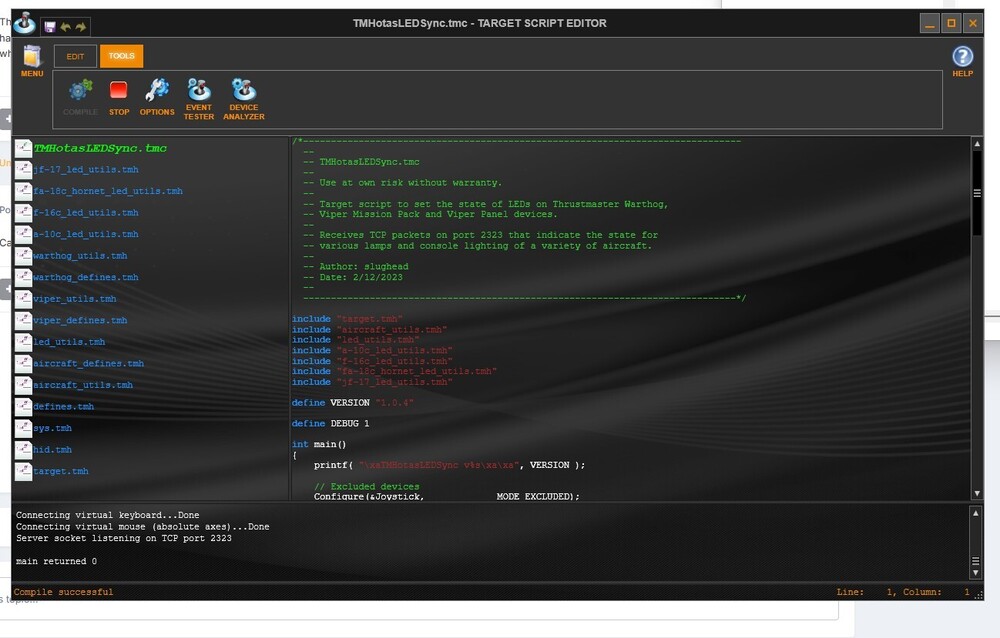
Task: Open HELP via the question mark icon
Action: coord(961,55)
